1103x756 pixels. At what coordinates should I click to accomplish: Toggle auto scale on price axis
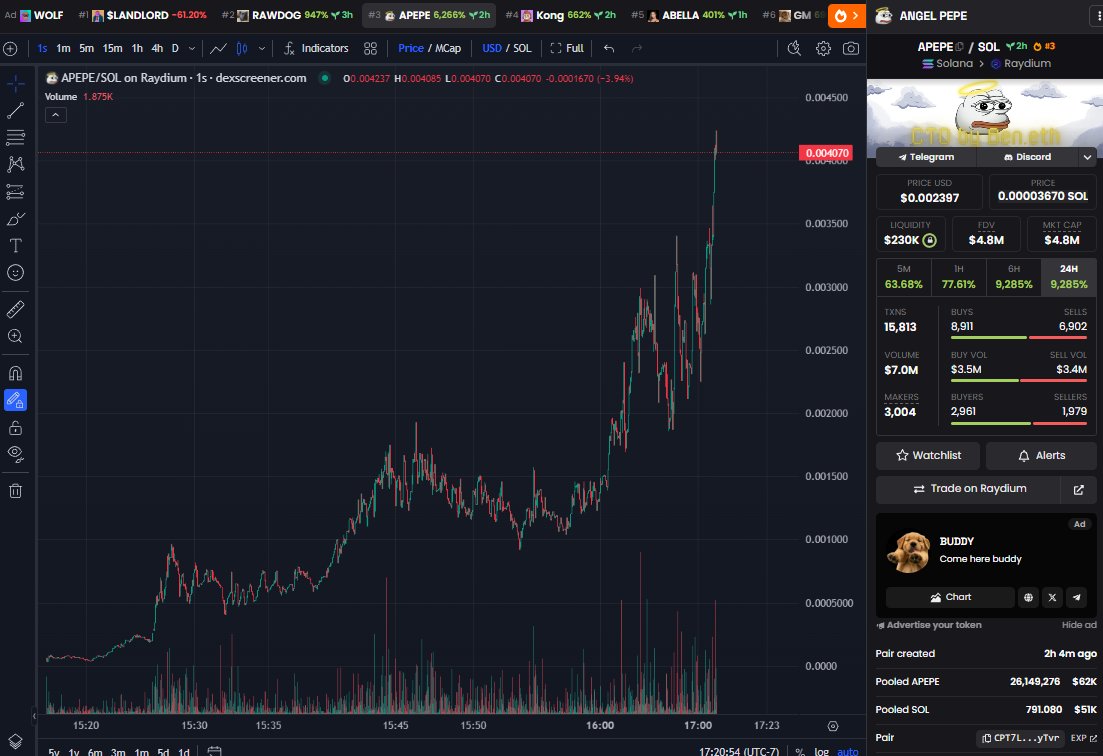click(x=848, y=751)
